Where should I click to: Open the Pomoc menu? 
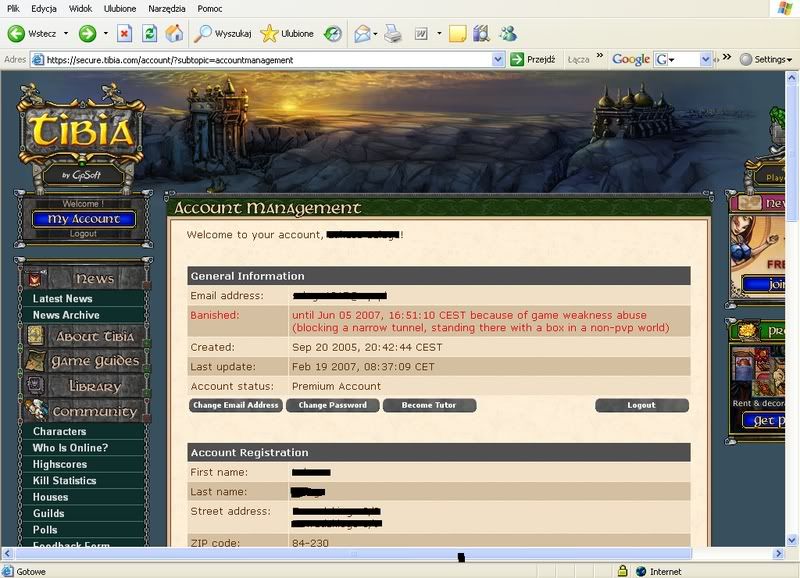click(x=210, y=9)
